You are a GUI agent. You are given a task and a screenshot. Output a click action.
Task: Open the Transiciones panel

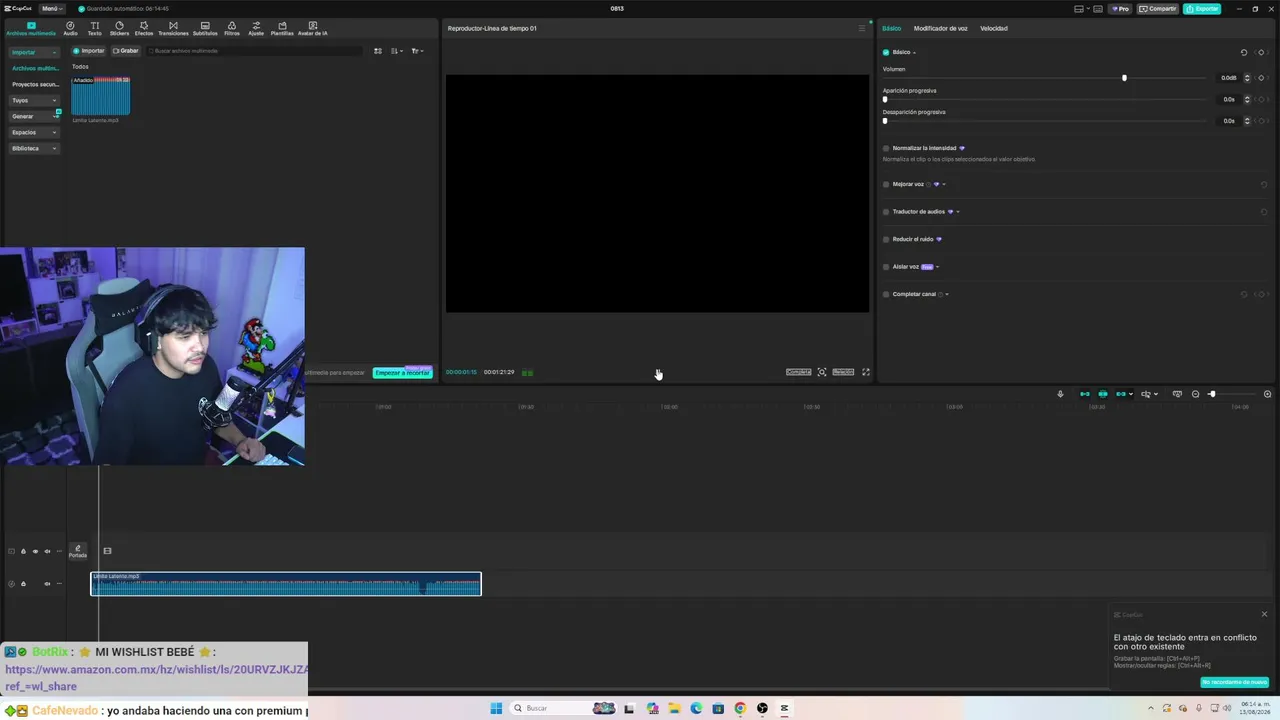tap(173, 28)
